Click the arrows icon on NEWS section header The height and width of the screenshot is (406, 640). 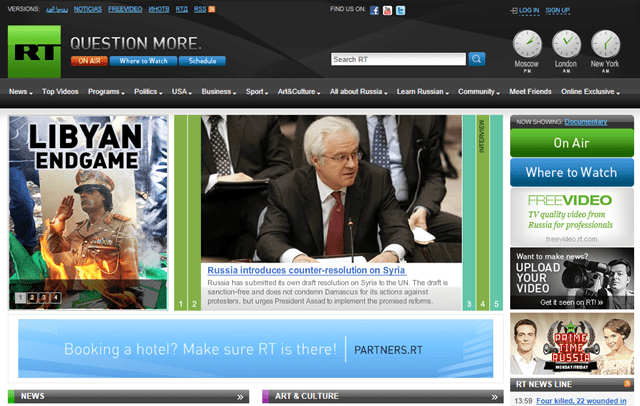240,397
